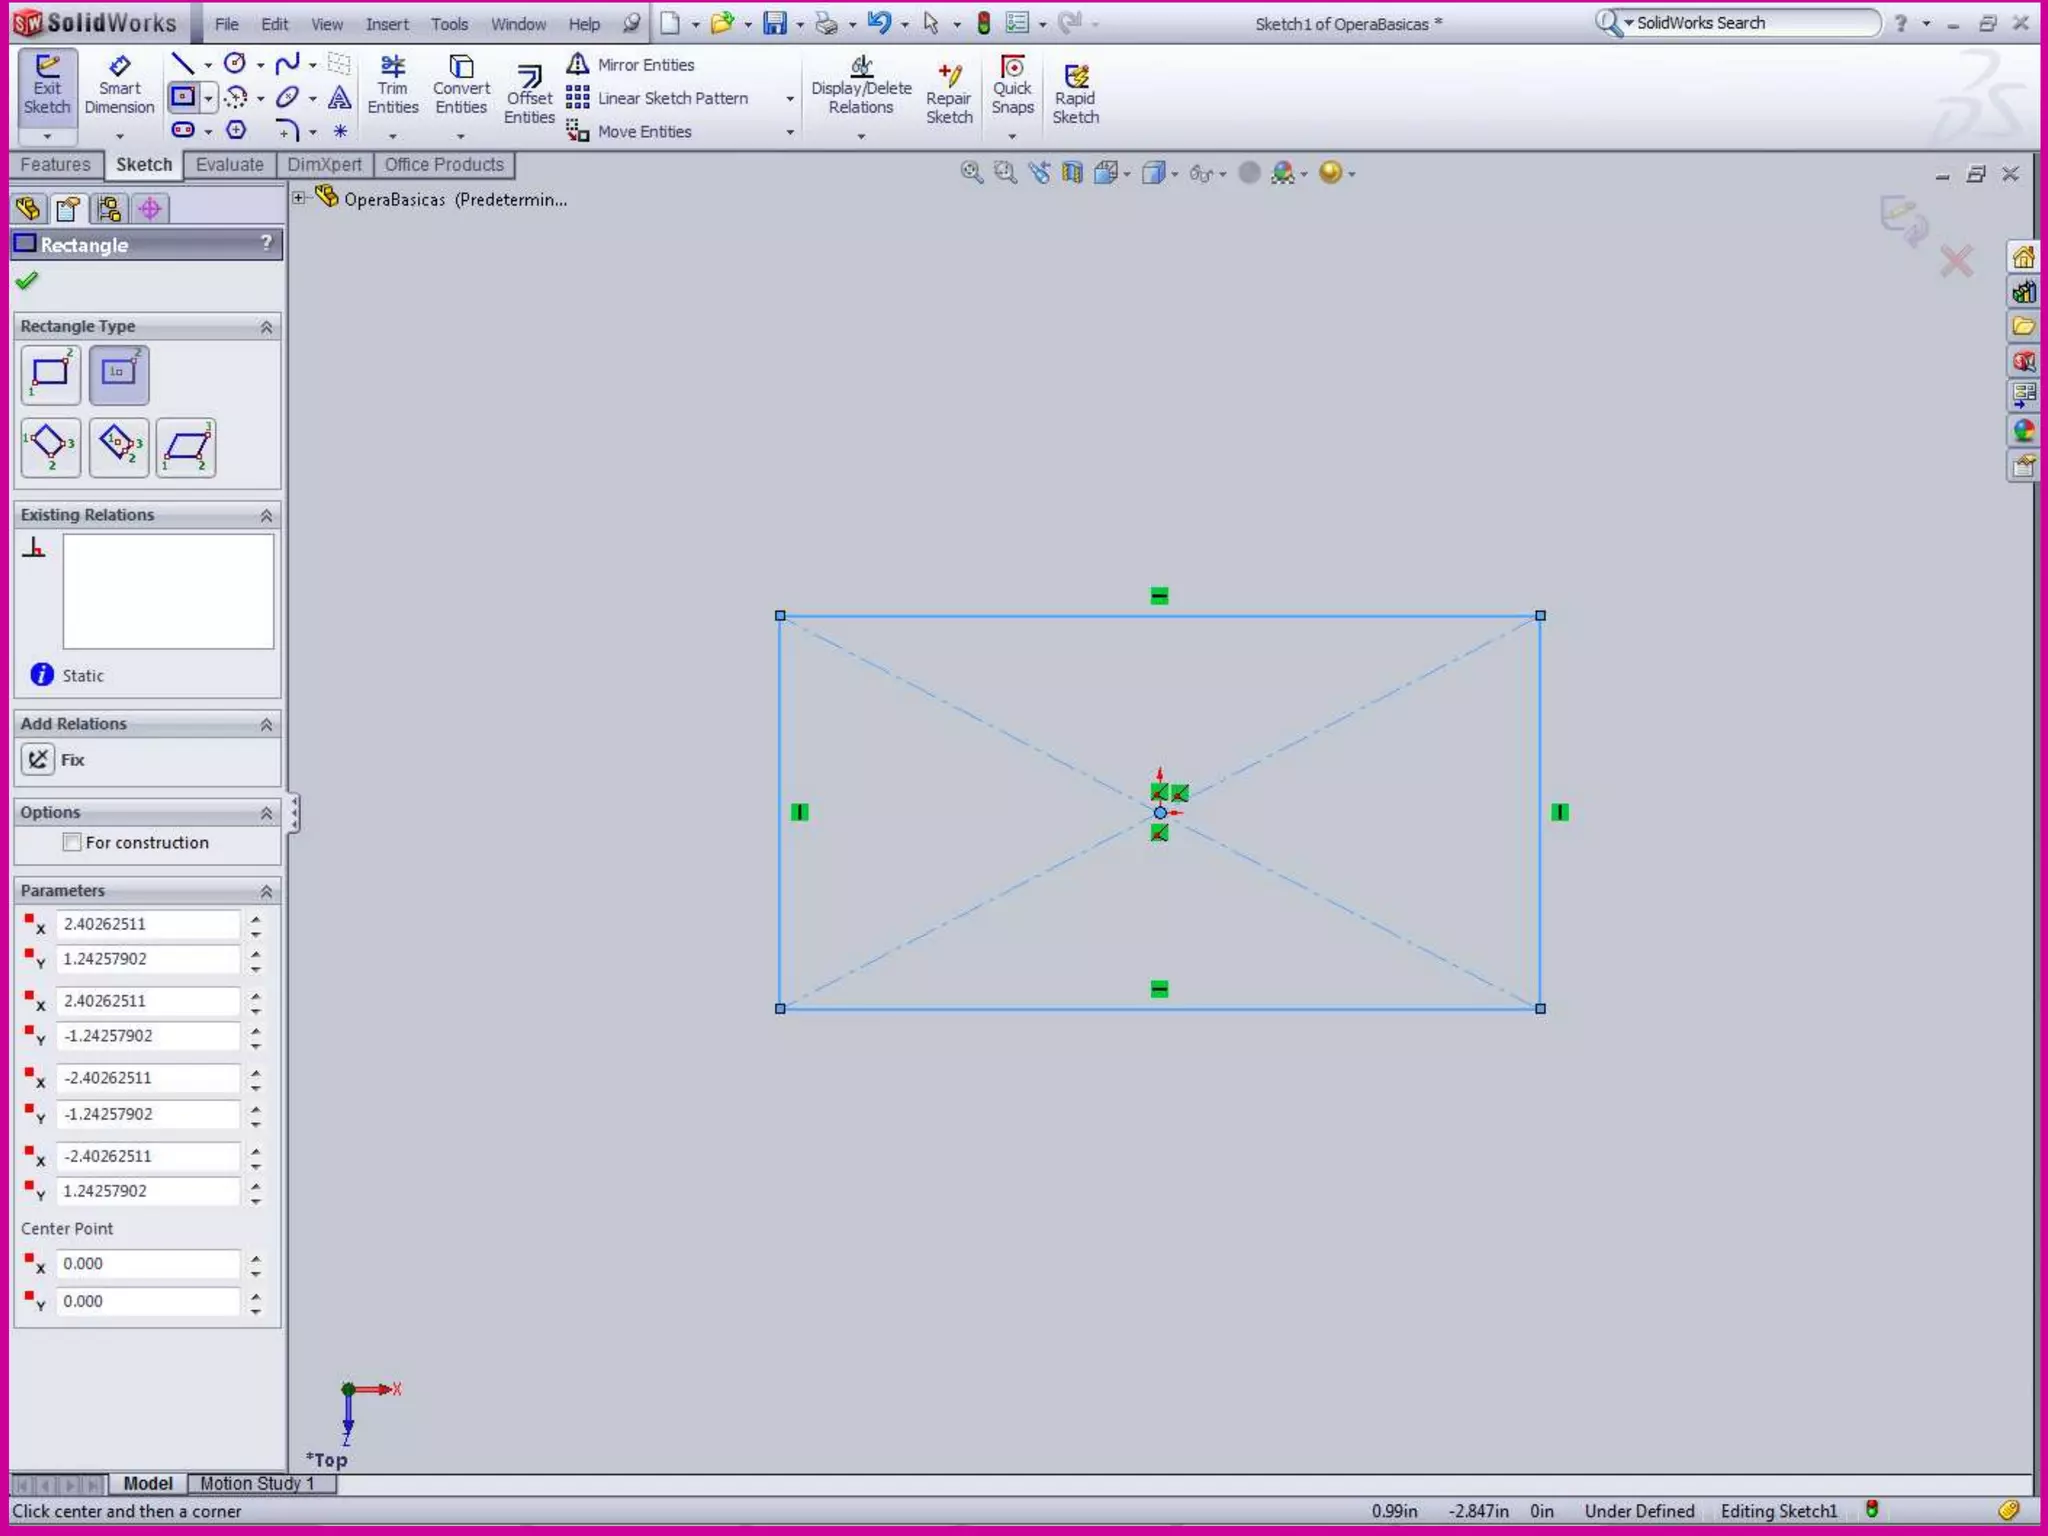This screenshot has height=1536, width=2048.
Task: Collapse the Parameters section
Action: point(266,891)
